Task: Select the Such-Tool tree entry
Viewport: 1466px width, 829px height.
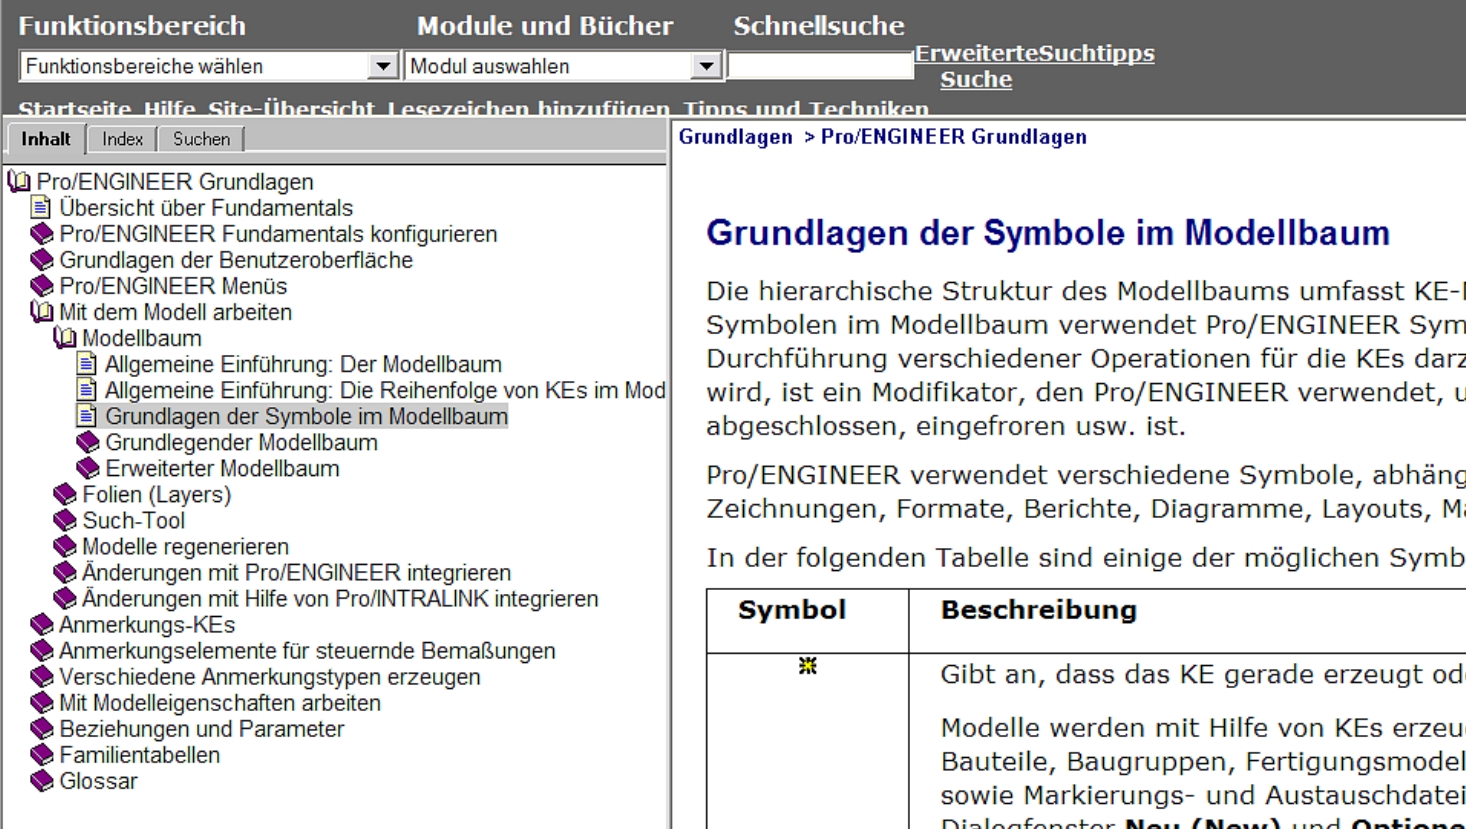Action: 133,520
